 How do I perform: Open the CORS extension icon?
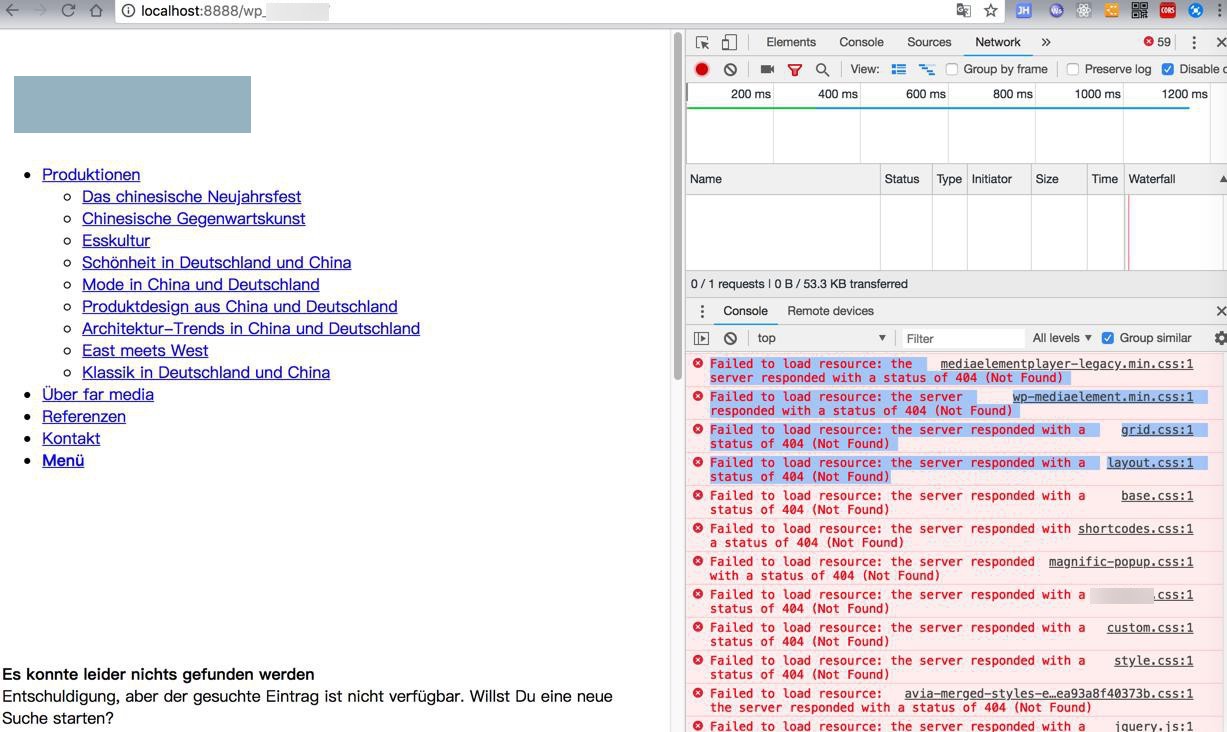[1167, 10]
